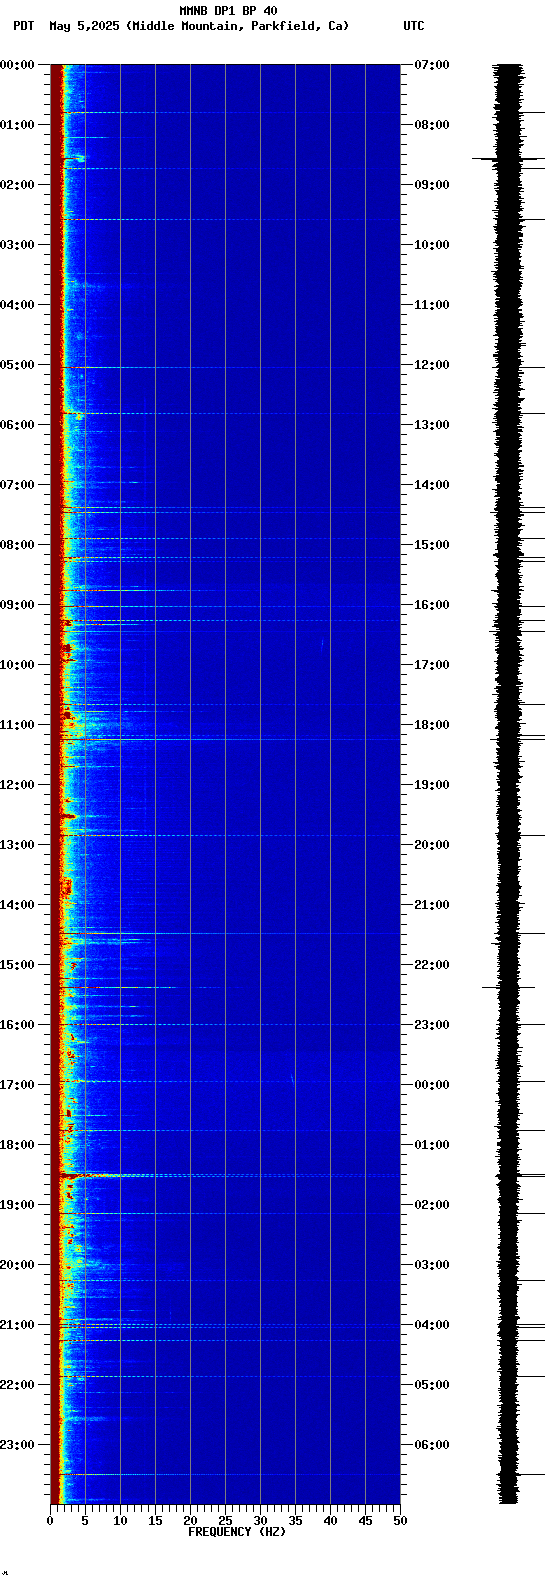Click the UTC time label 02:00
Image resolution: width=552 pixels, height=1584 pixels.
(x=432, y=1205)
